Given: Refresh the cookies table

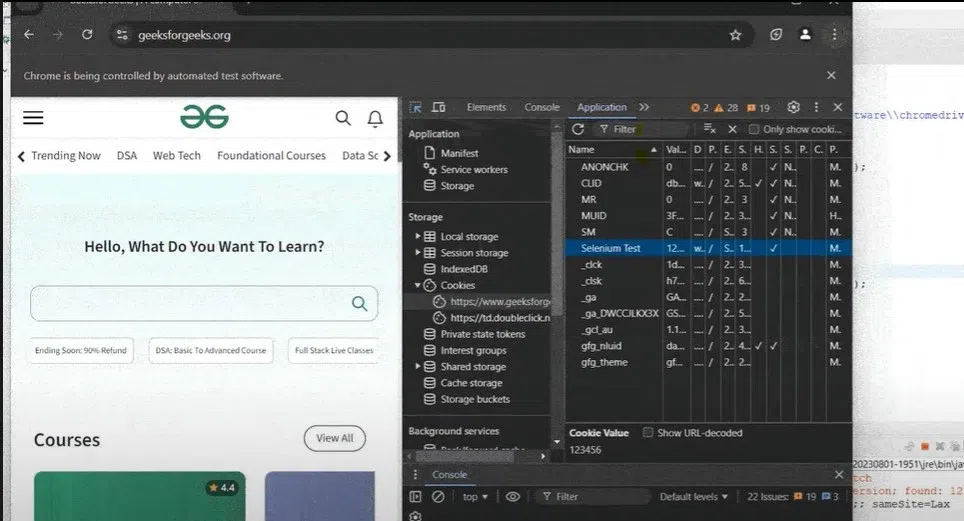Looking at the screenshot, I should 578,129.
